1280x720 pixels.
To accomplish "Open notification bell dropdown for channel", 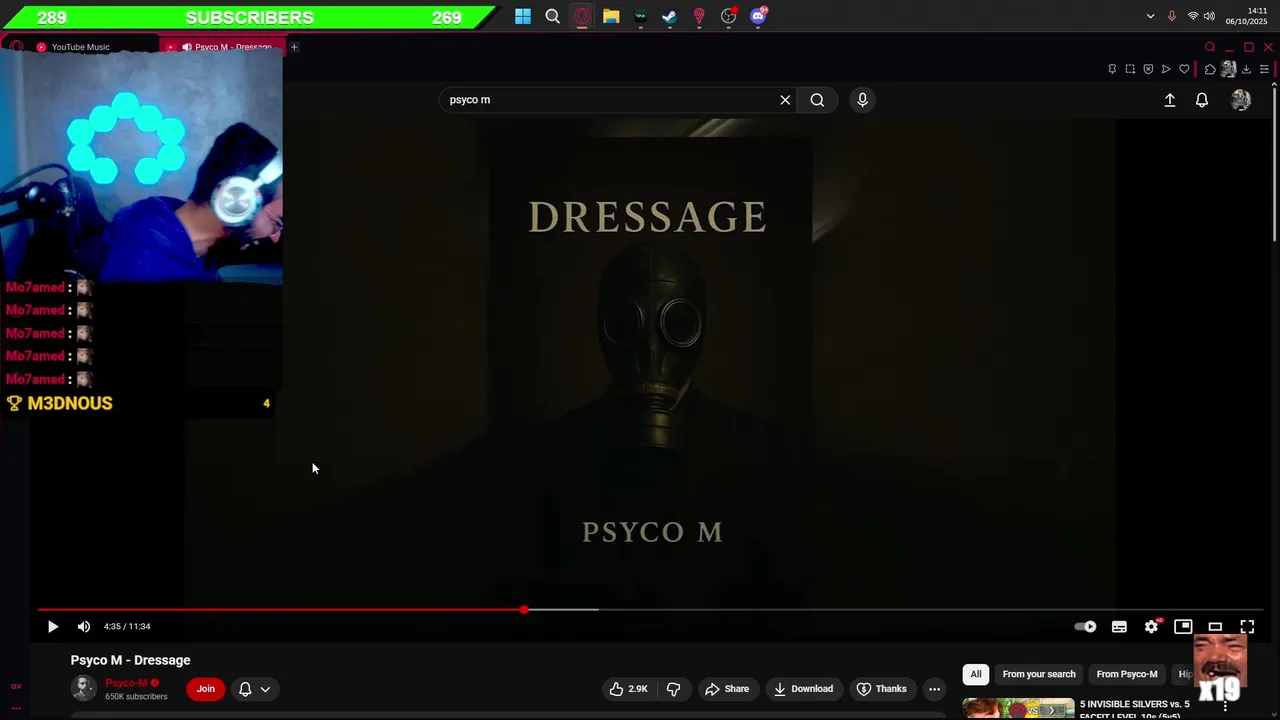I will click(x=254, y=689).
